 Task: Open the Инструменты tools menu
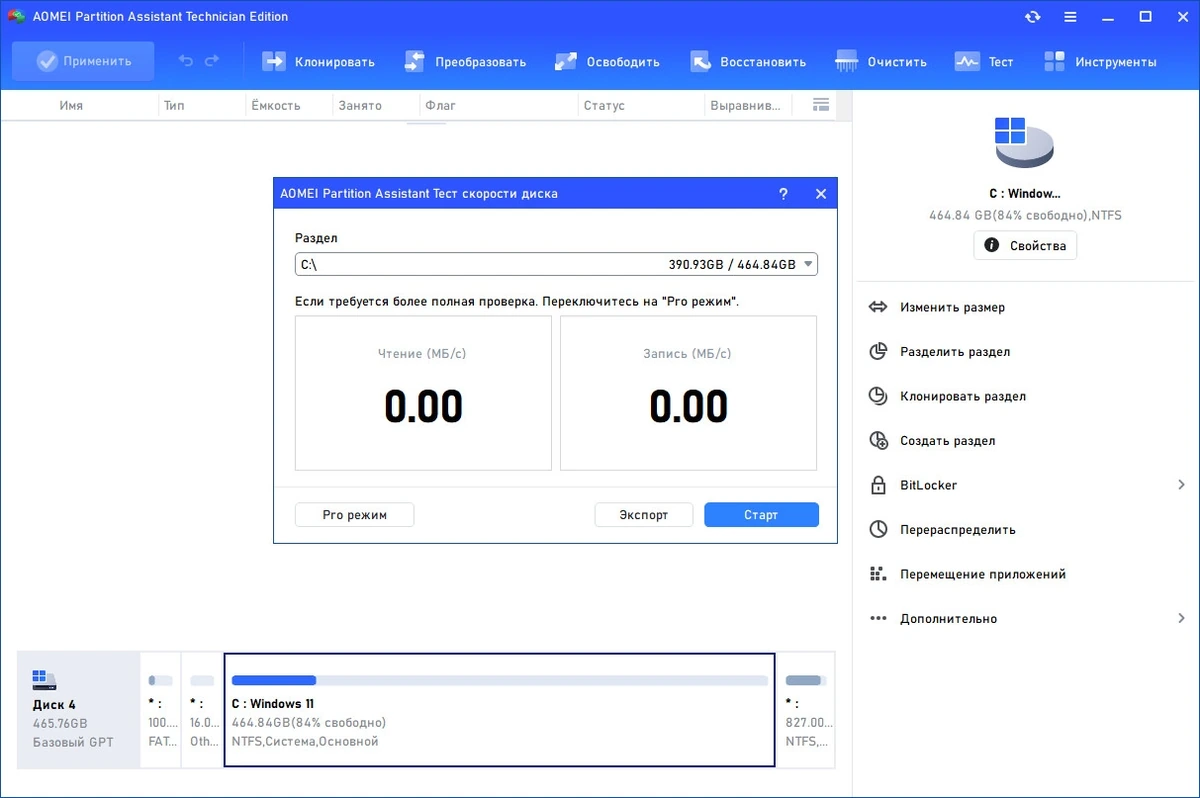click(x=1100, y=61)
